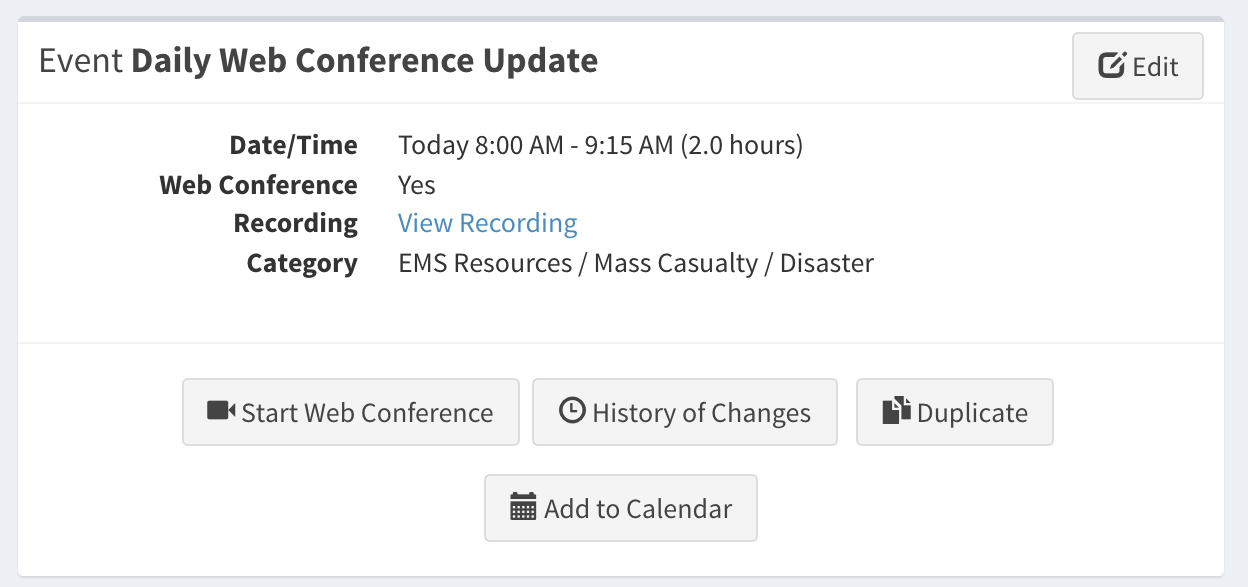This screenshot has width=1248, height=587.
Task: Click the Yes web conference value
Action: [x=417, y=185]
